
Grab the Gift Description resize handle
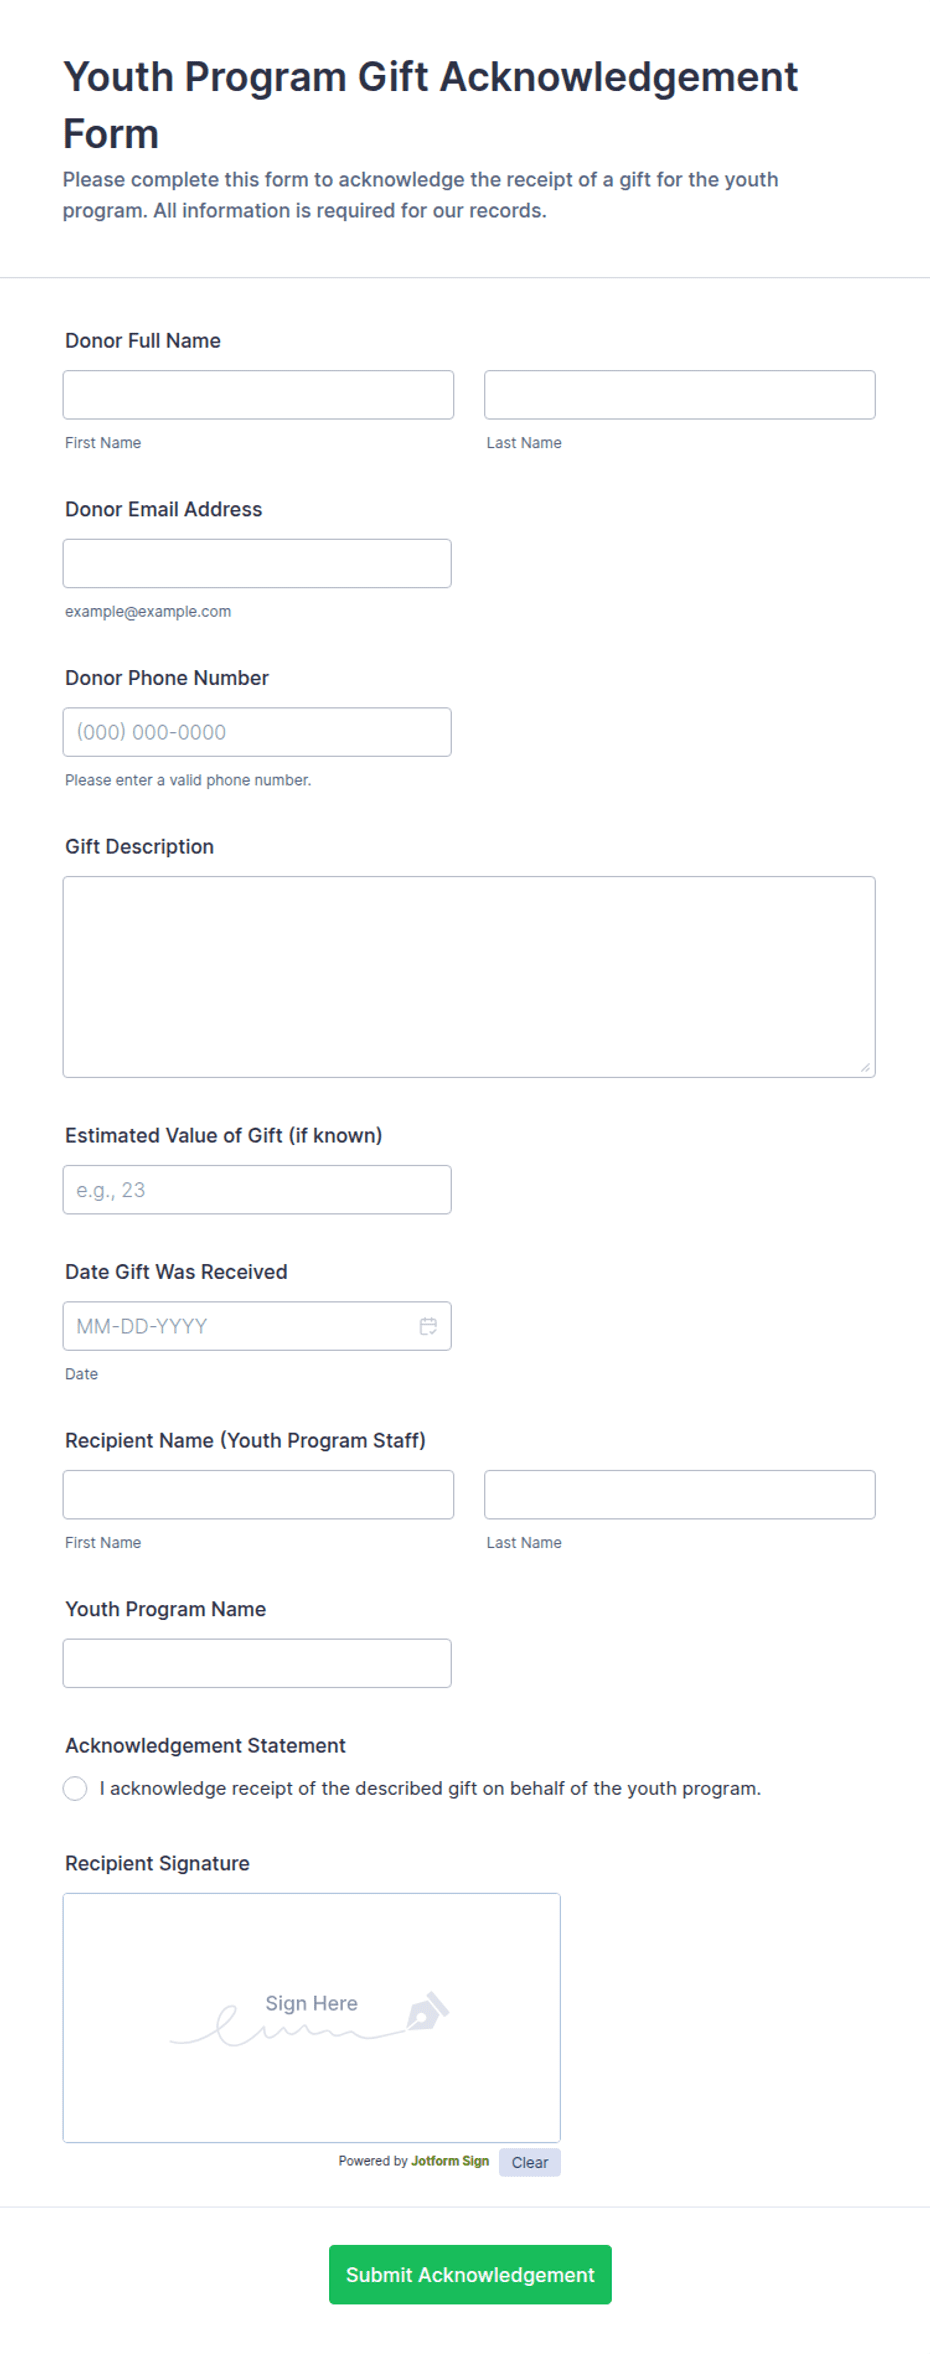tap(865, 1067)
